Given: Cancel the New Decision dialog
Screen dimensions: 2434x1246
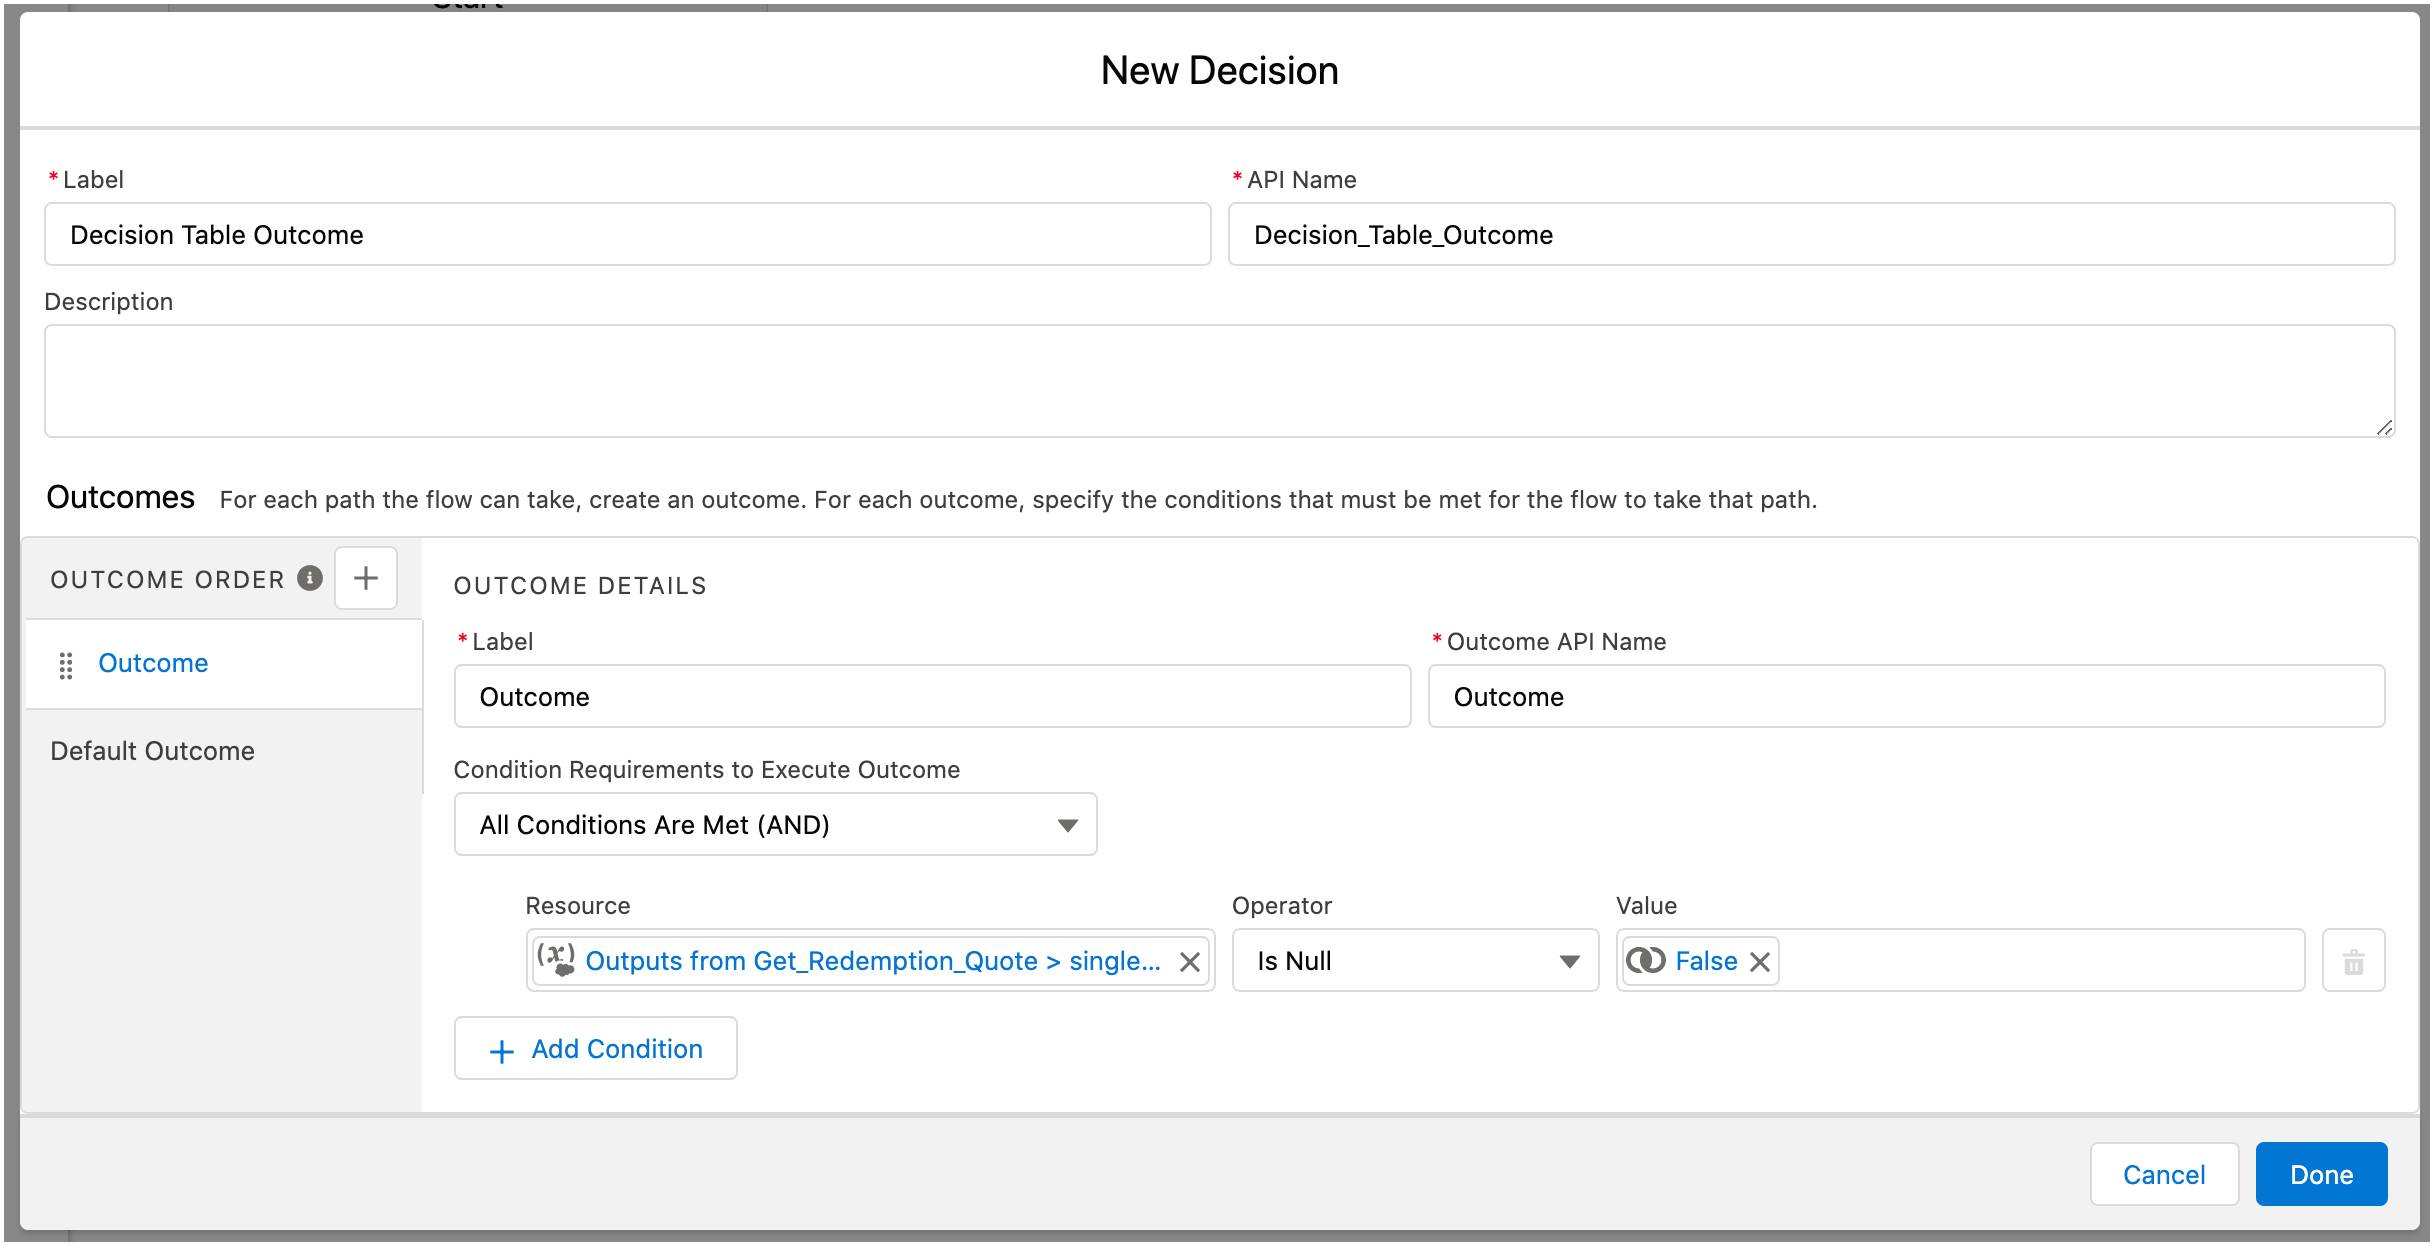Looking at the screenshot, I should click(x=2164, y=1173).
